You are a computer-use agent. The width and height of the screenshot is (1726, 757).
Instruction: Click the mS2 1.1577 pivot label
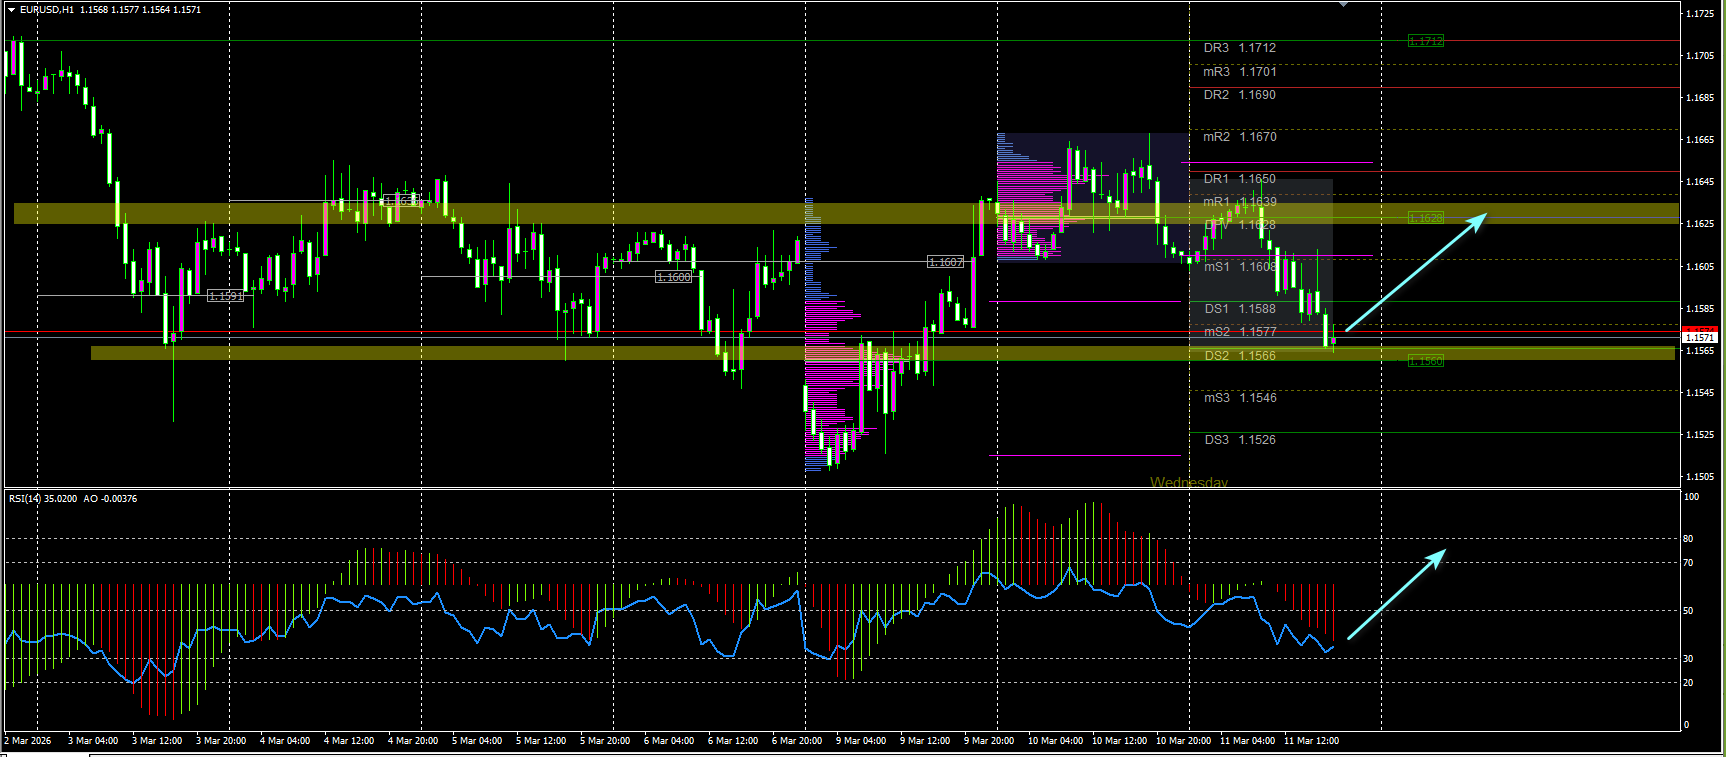[1240, 332]
